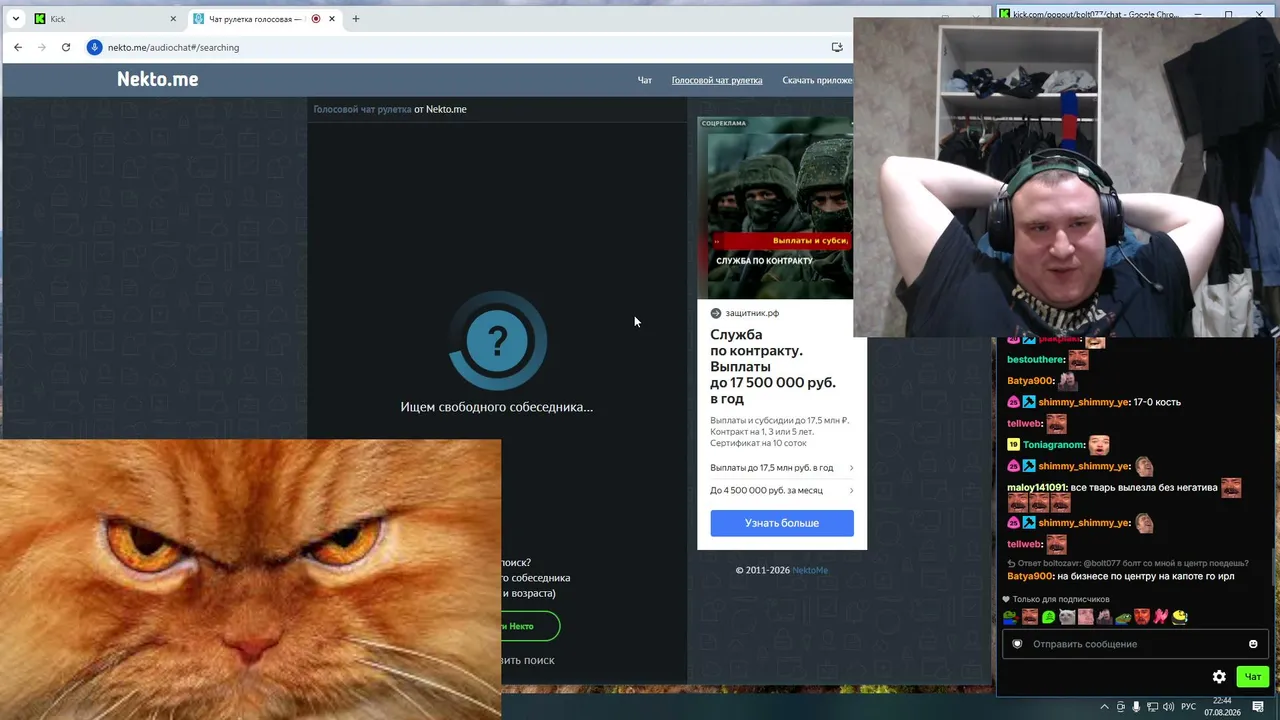1280x720 pixels.
Task: Click the microphone icon in system tray
Action: 1136,707
